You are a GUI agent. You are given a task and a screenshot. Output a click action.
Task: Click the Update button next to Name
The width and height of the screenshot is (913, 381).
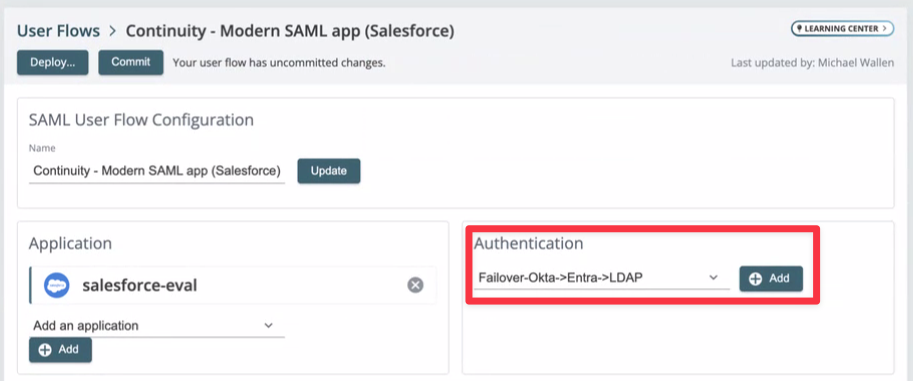click(329, 171)
